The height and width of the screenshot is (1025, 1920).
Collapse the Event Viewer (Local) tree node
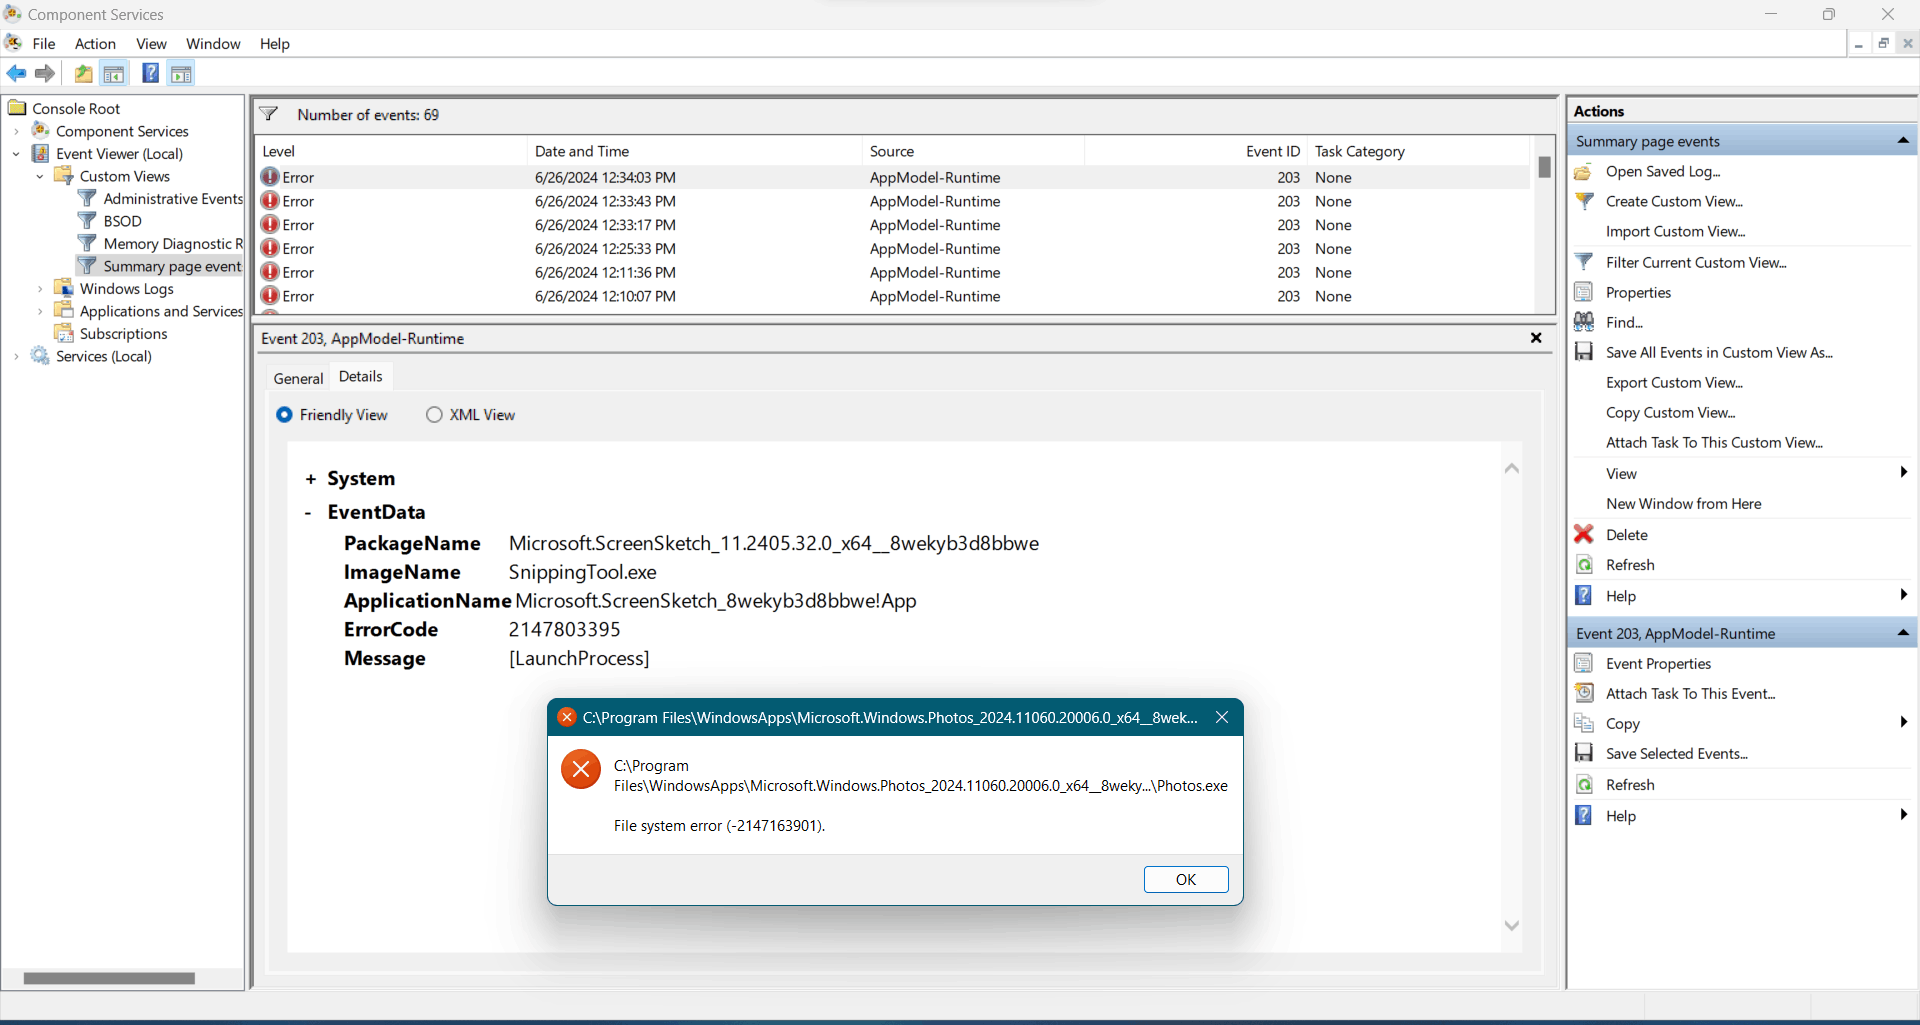tap(16, 154)
